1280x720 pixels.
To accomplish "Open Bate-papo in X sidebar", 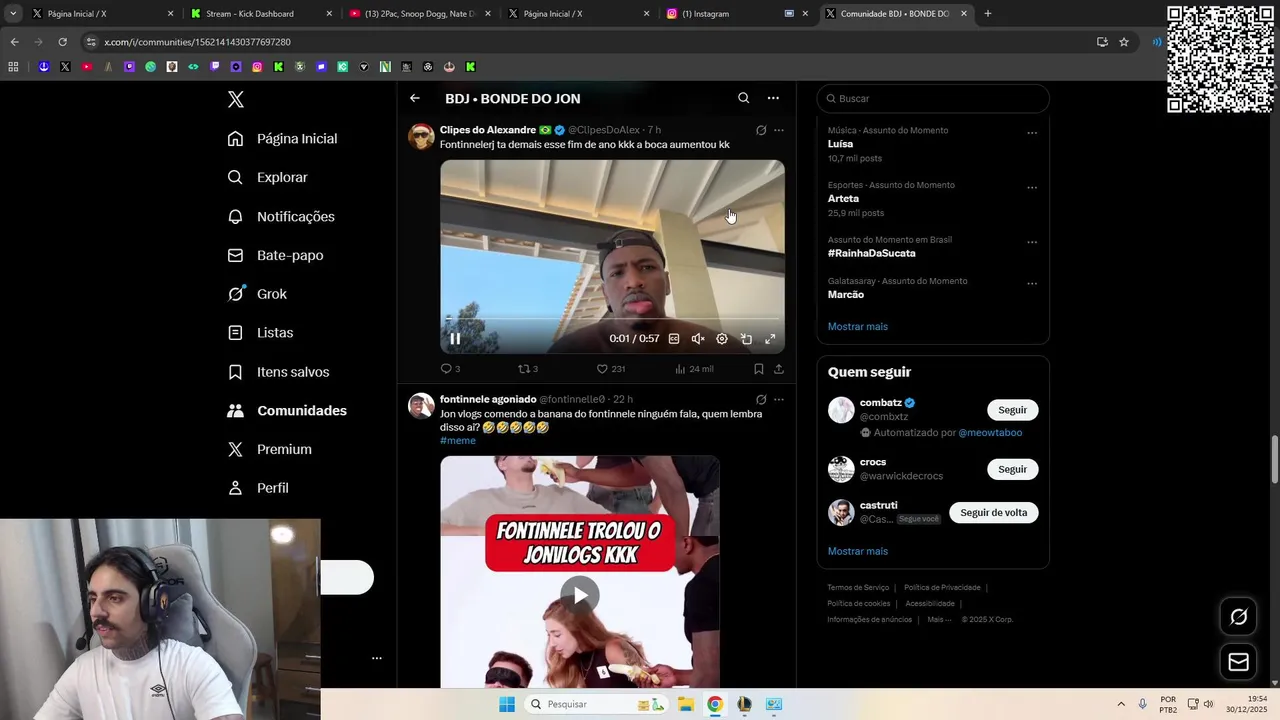I will tap(275, 255).
